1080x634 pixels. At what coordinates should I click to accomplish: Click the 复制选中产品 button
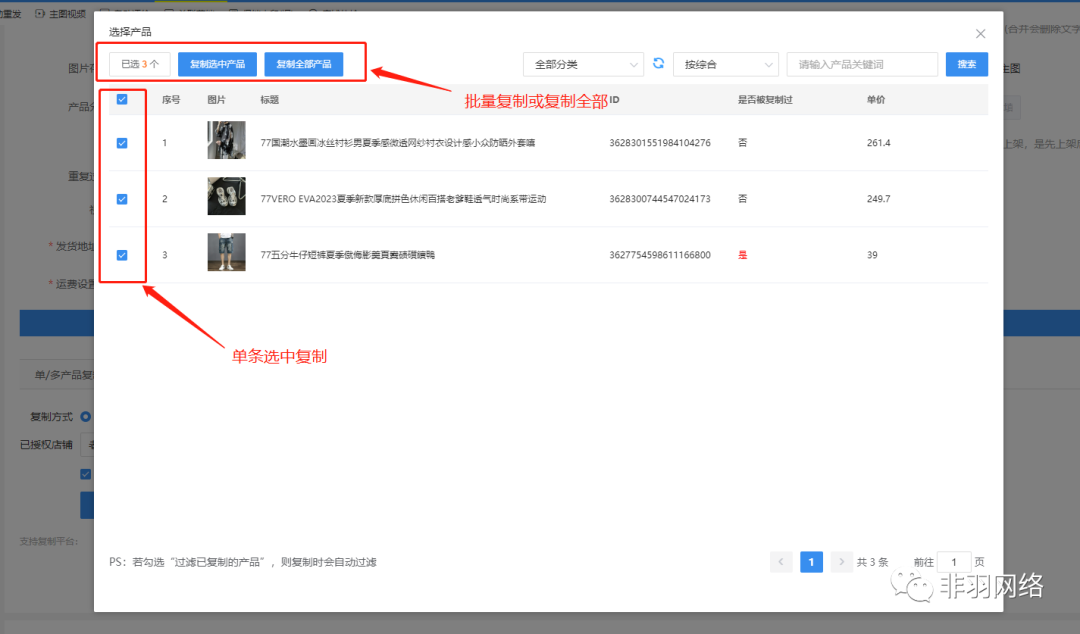point(217,64)
